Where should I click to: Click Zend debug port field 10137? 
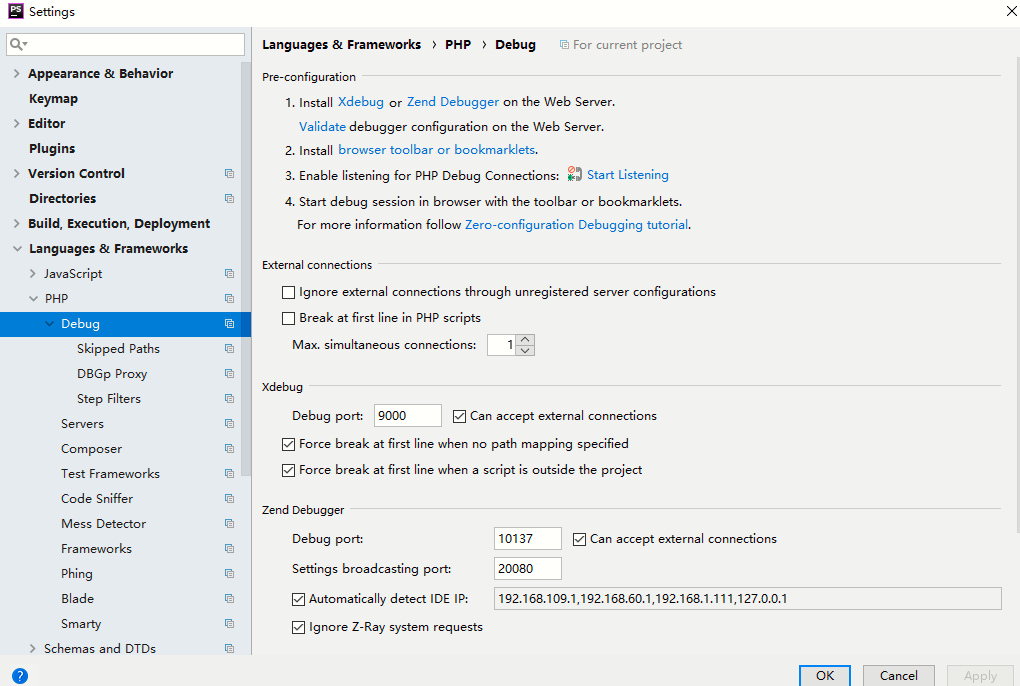[x=528, y=539]
